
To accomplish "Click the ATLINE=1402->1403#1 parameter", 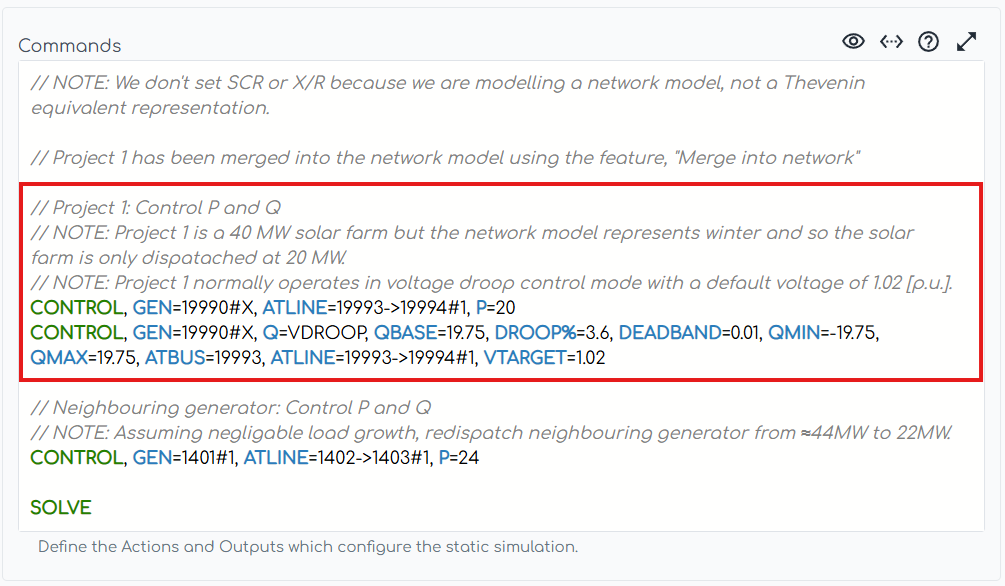I will coord(337,458).
